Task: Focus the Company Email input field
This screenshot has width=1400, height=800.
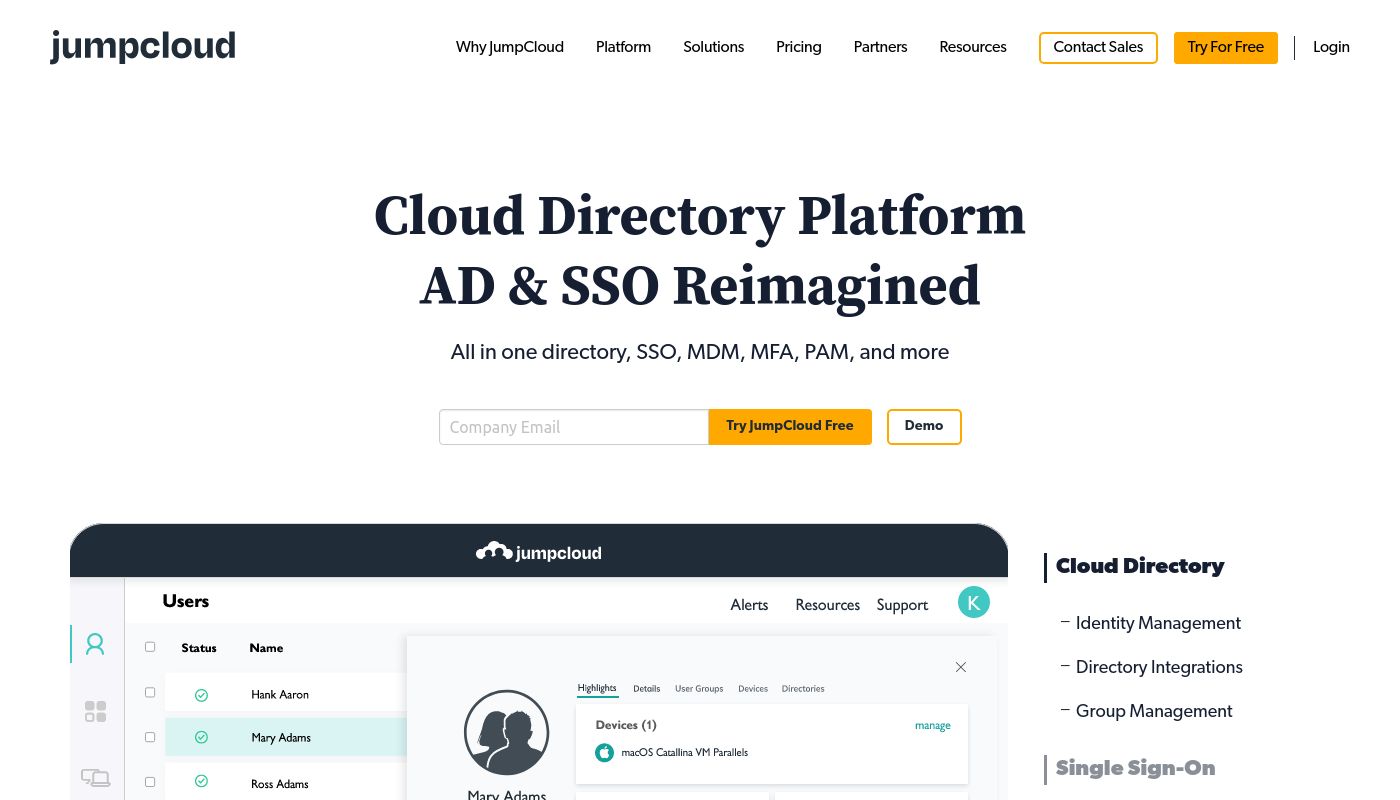Action: point(573,427)
